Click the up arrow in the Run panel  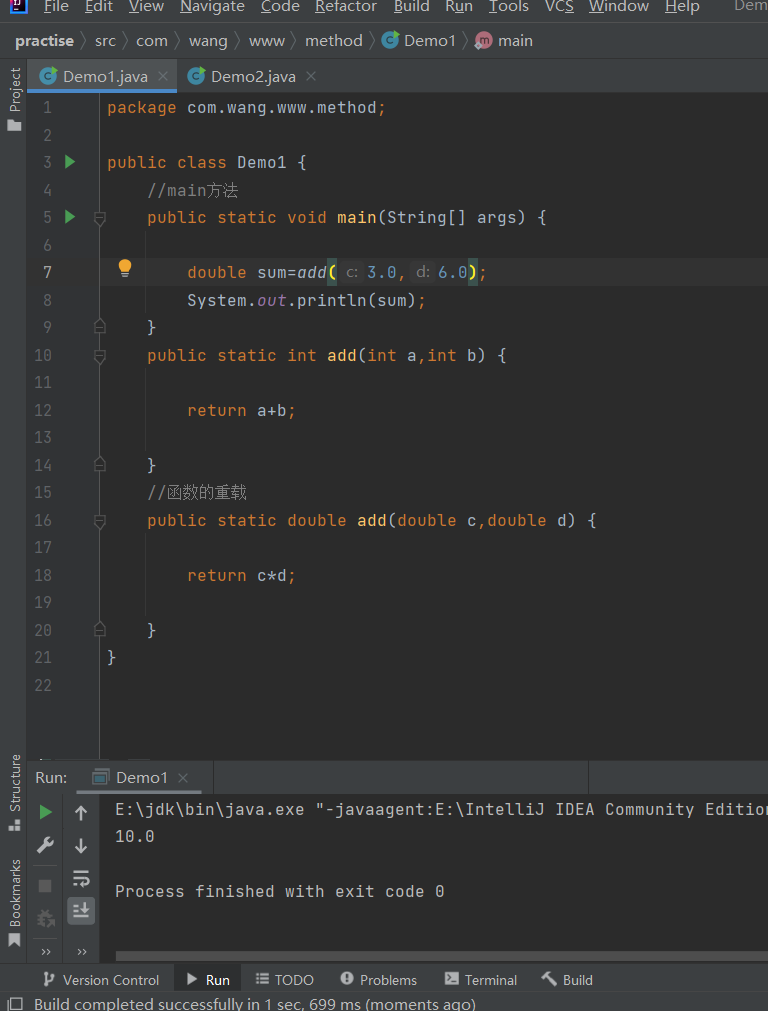coord(81,813)
